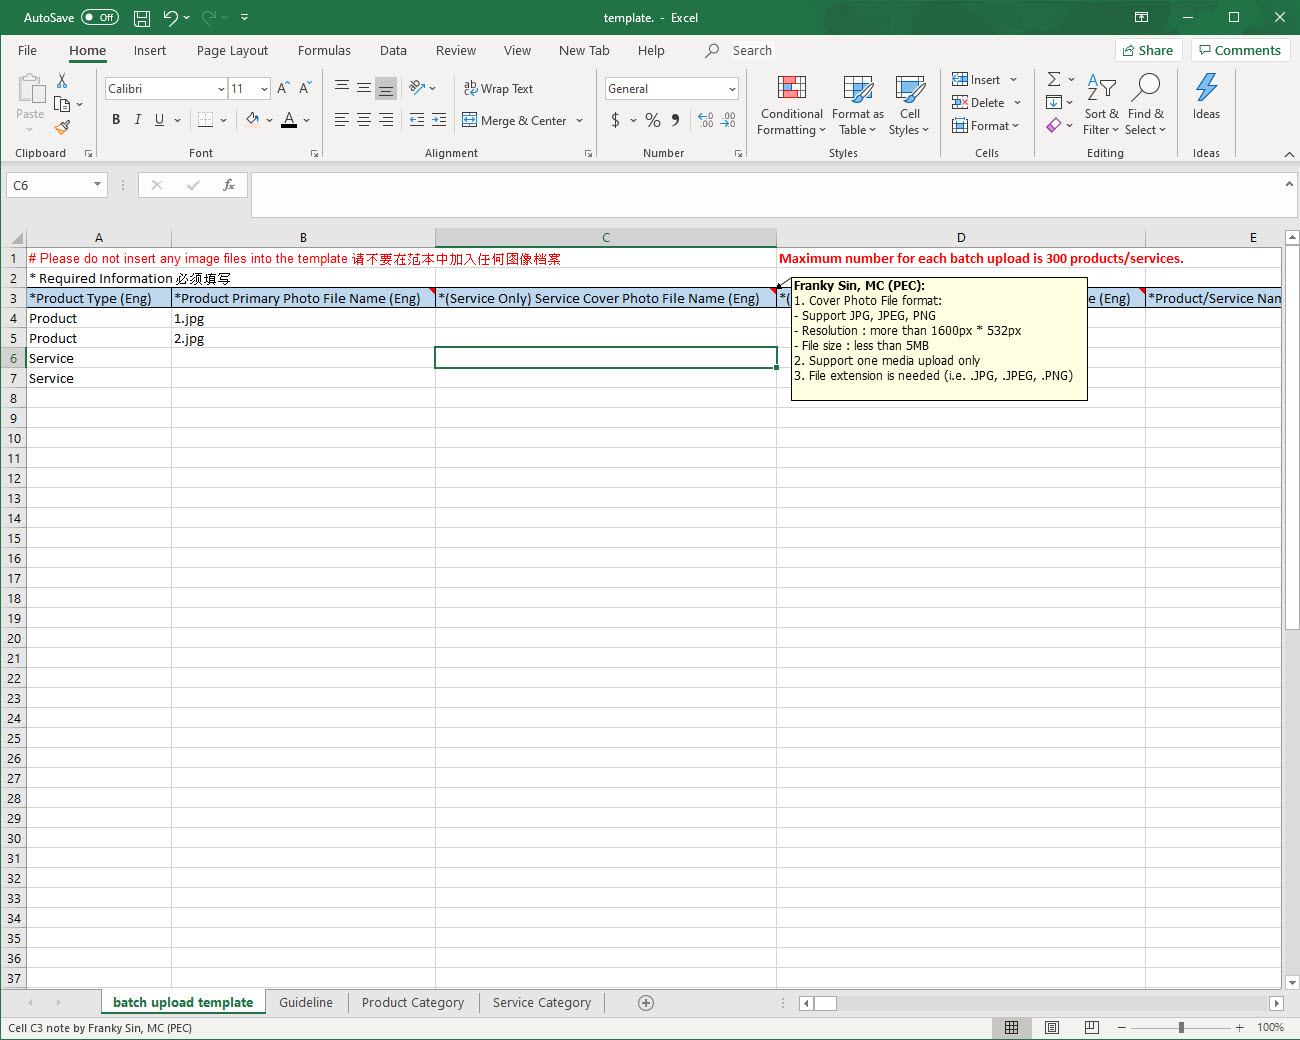Image resolution: width=1300 pixels, height=1040 pixels.
Task: Open the Formulas ribbon tab
Action: click(324, 51)
